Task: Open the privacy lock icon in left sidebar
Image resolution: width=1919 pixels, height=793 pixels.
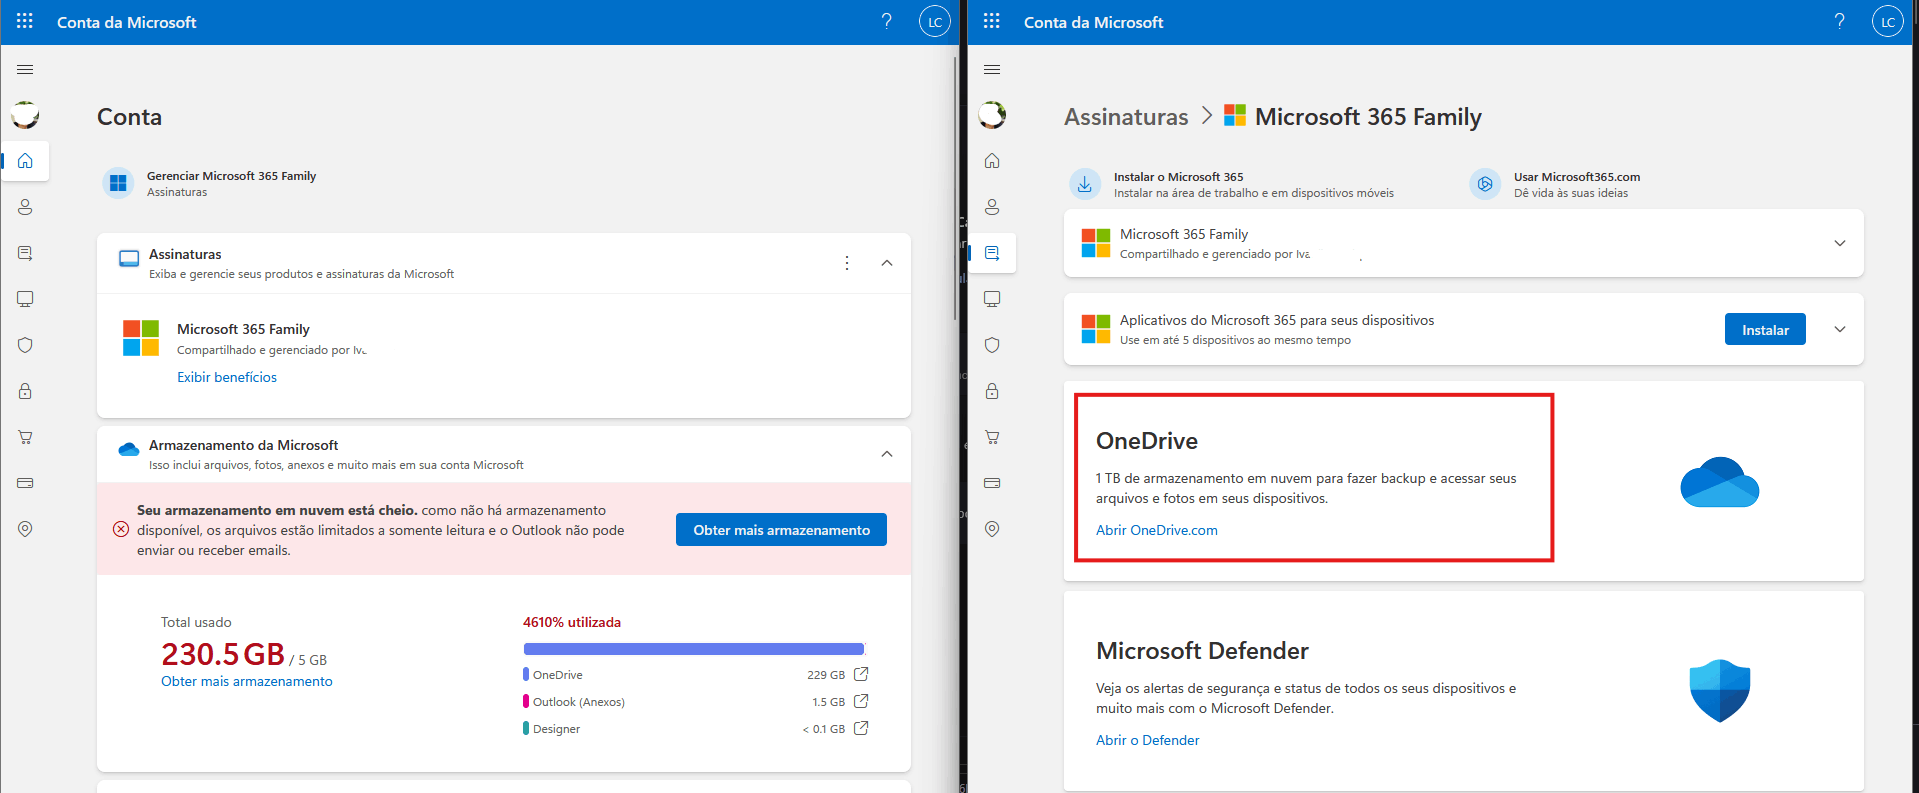Action: click(25, 391)
